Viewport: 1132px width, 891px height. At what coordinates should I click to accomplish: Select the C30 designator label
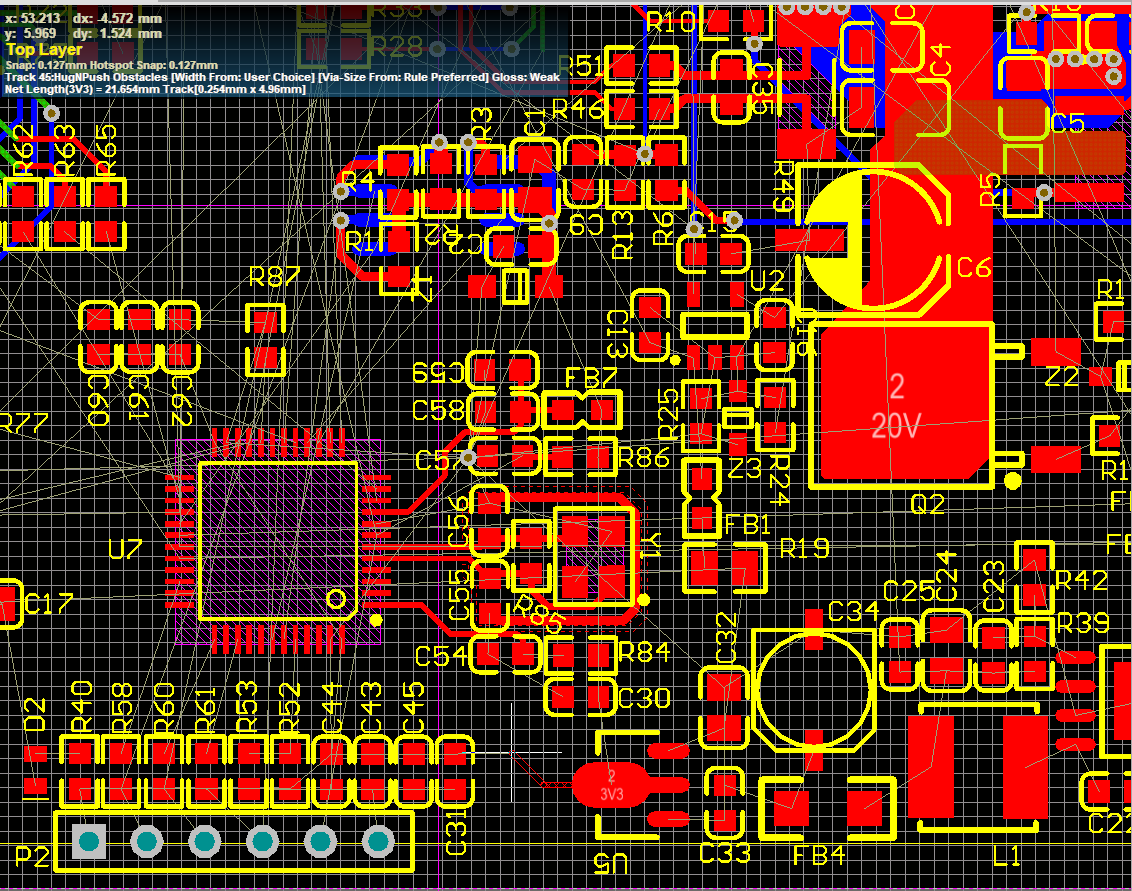645,698
